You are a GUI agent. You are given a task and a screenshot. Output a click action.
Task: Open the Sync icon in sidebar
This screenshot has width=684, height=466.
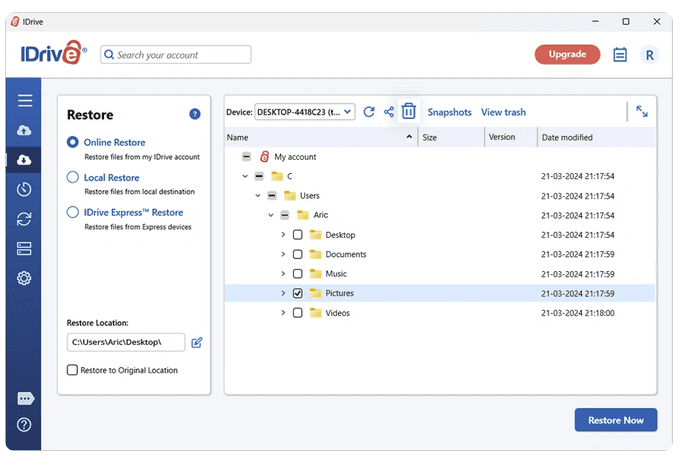point(24,219)
